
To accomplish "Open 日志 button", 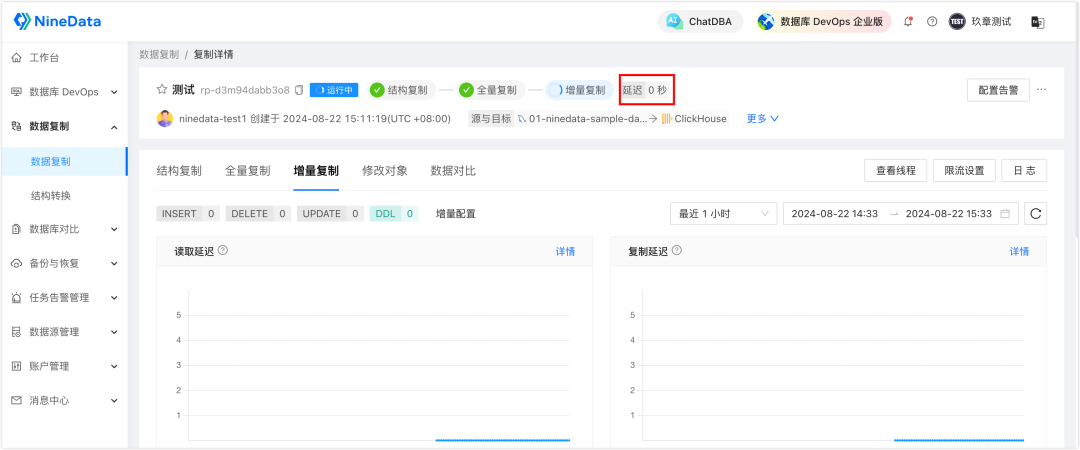I will [x=1024, y=171].
